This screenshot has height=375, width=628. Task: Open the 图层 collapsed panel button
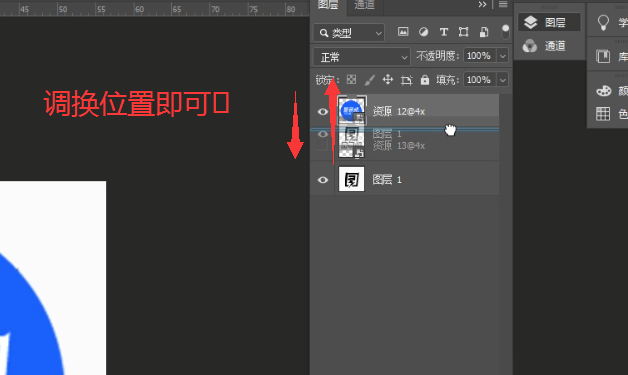(x=549, y=22)
